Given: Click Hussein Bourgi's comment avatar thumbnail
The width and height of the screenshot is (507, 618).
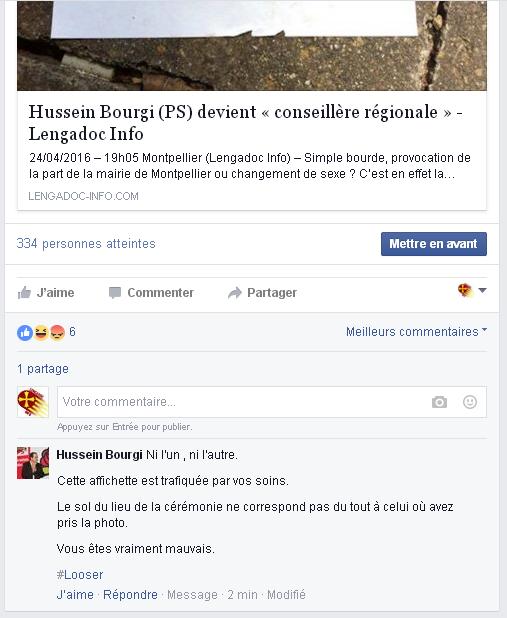Looking at the screenshot, I should (33, 463).
